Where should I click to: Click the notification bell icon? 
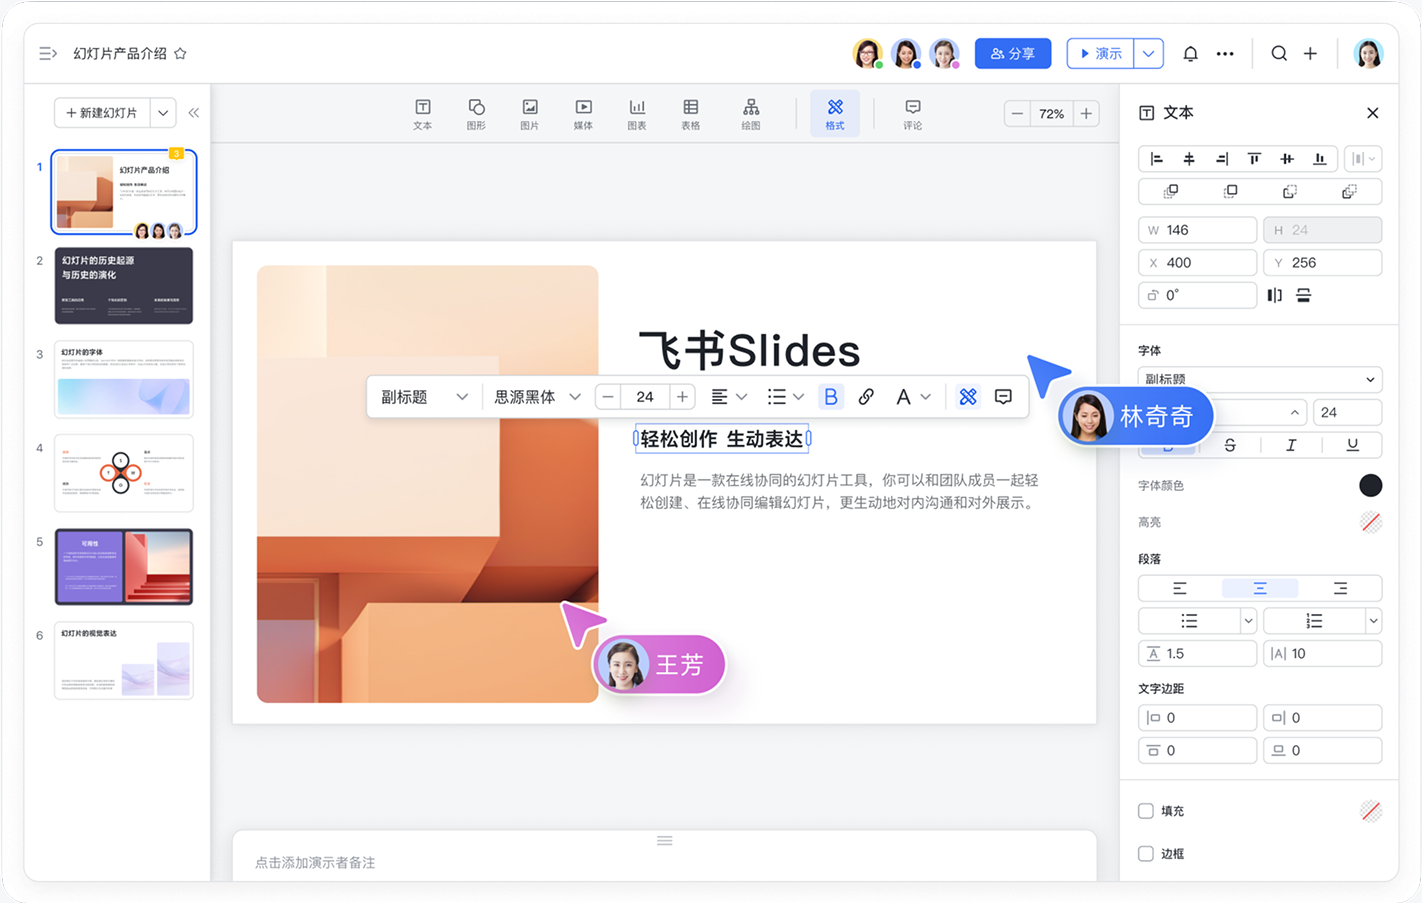1190,54
